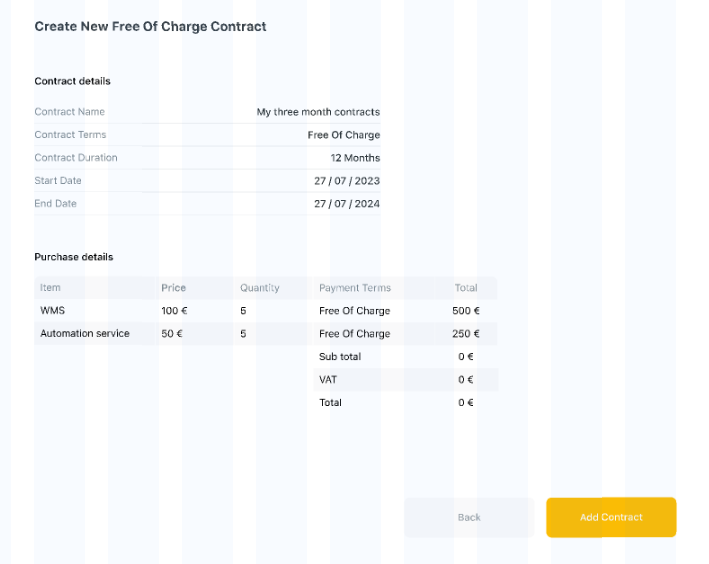Select the WMS item row
Image resolution: width=709 pixels, height=564 pixels.
coord(52,311)
